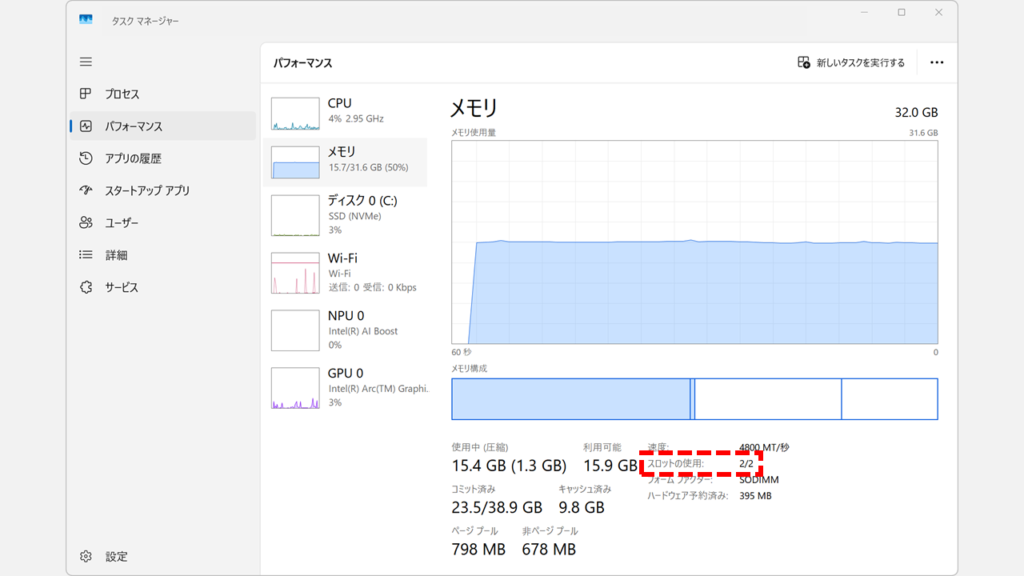This screenshot has height=576, width=1024.
Task: Click the 設定 gear icon
Action: pyautogui.click(x=86, y=556)
